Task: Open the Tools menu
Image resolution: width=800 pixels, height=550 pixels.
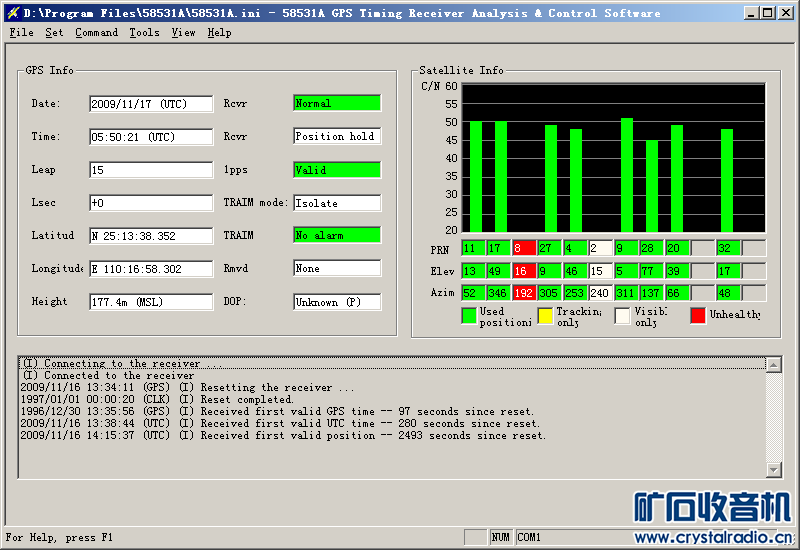Action: 144,33
